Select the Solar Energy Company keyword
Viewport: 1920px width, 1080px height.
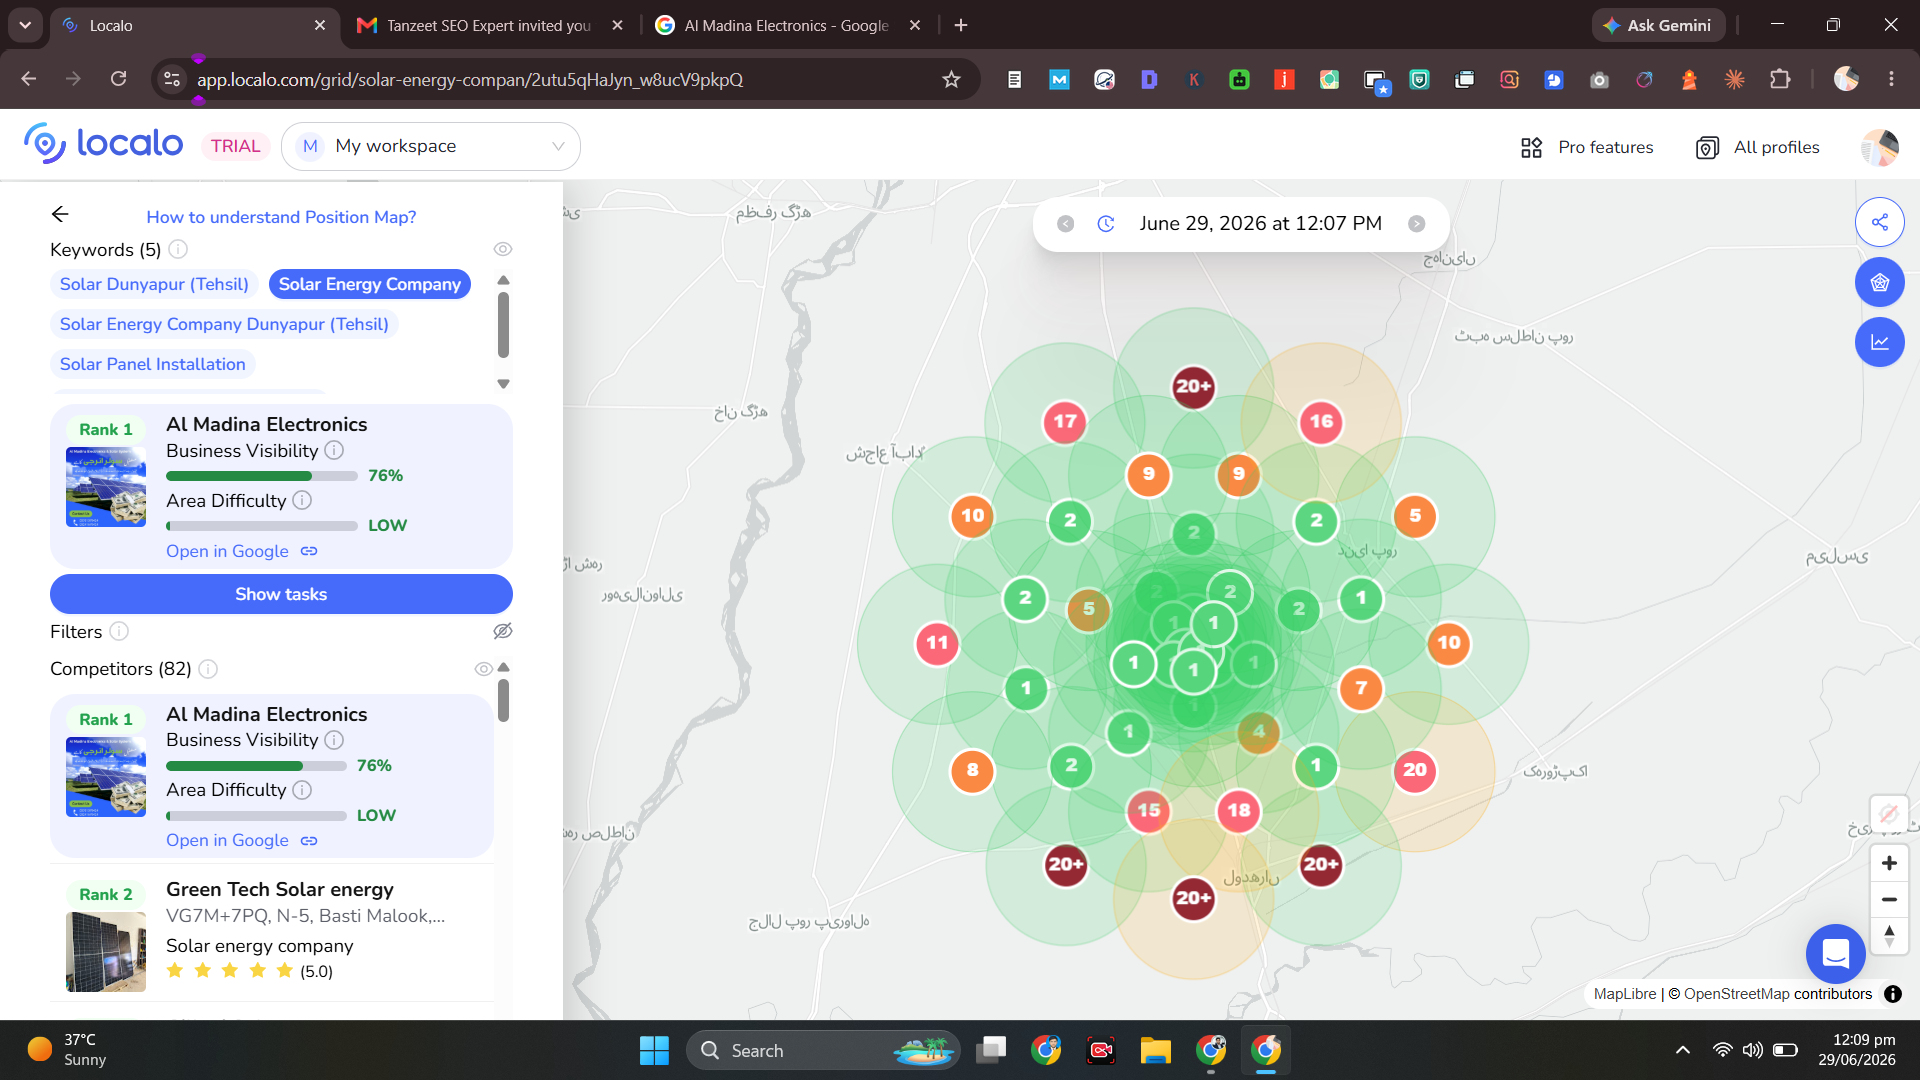370,284
